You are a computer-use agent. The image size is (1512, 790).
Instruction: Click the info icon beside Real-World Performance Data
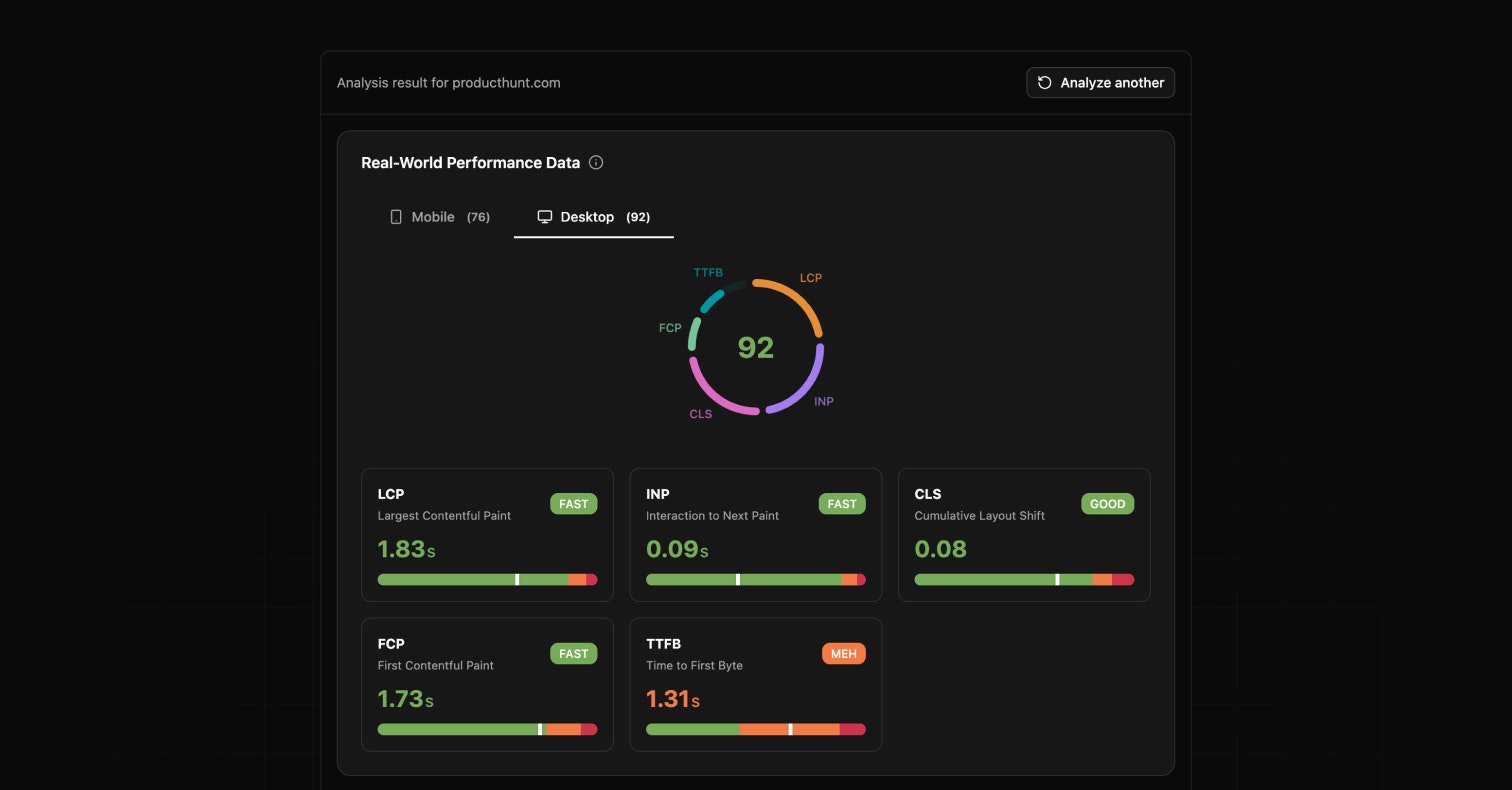596,163
